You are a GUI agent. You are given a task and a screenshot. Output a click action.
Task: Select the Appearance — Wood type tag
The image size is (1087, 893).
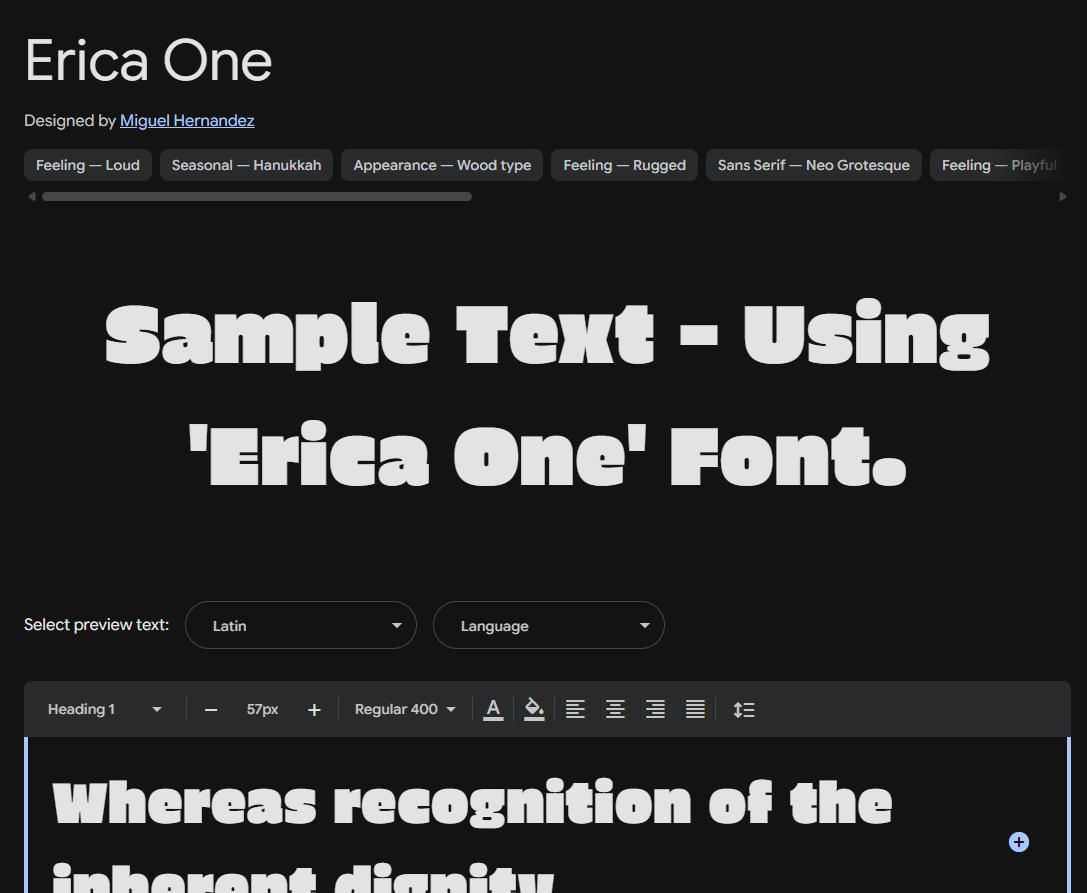tap(442, 165)
